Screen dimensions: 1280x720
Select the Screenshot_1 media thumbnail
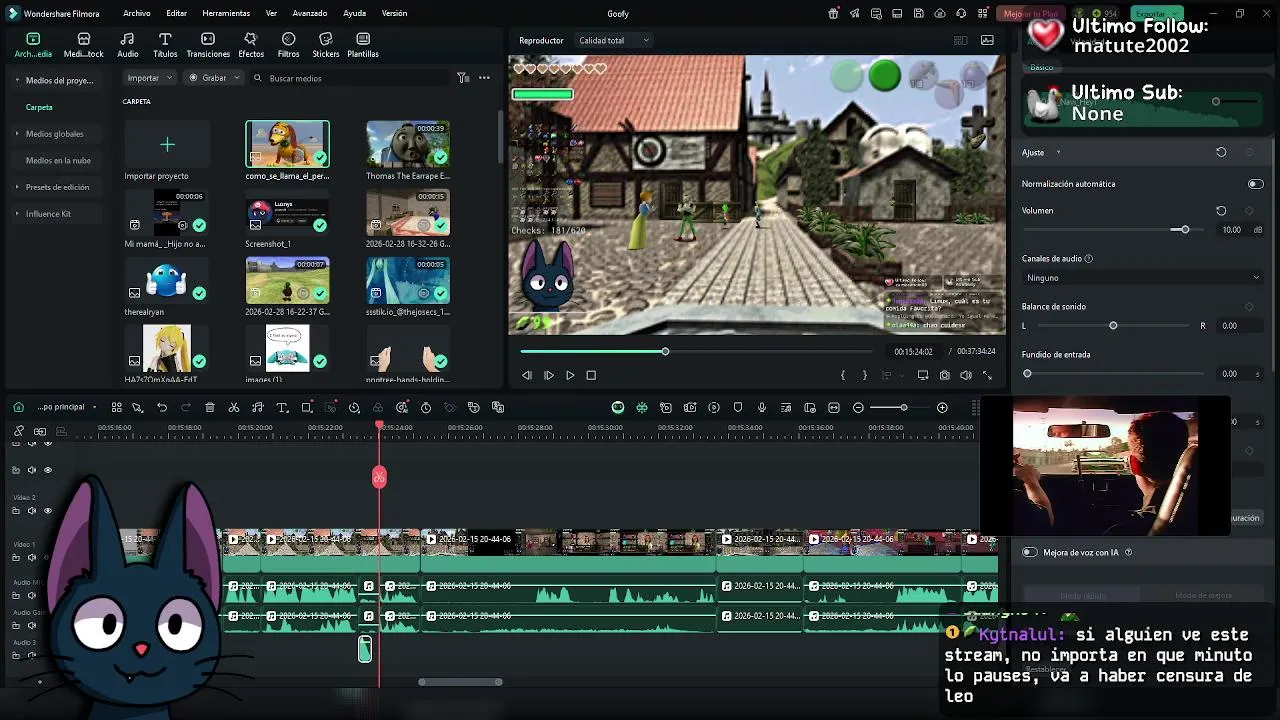pos(287,212)
